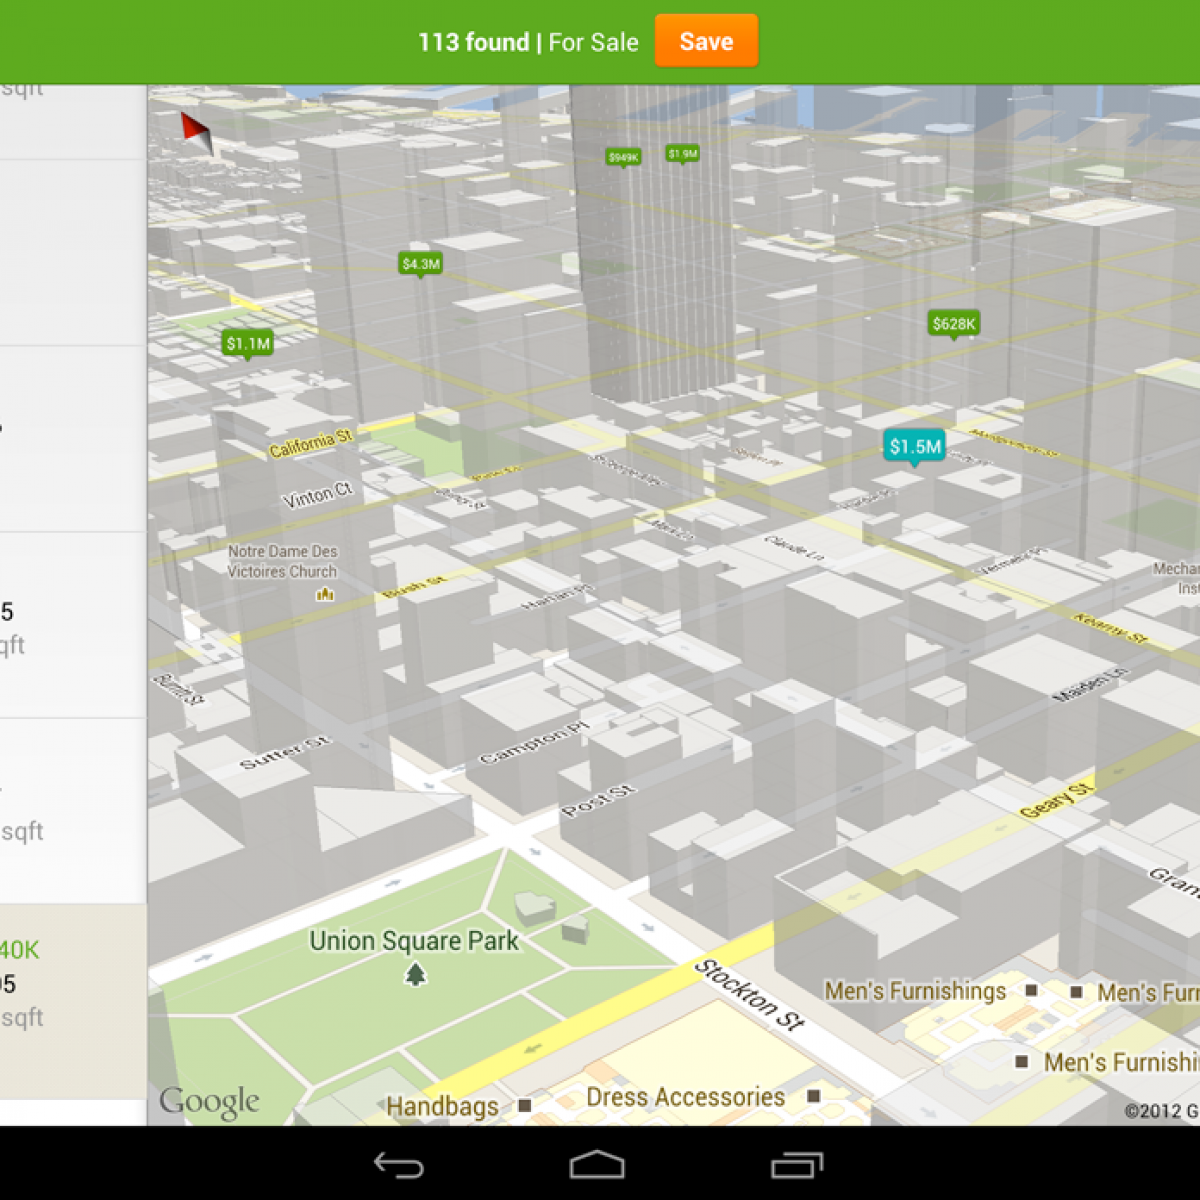The height and width of the screenshot is (1200, 1200).
Task: Open the $4.3M listing marker
Action: (420, 264)
